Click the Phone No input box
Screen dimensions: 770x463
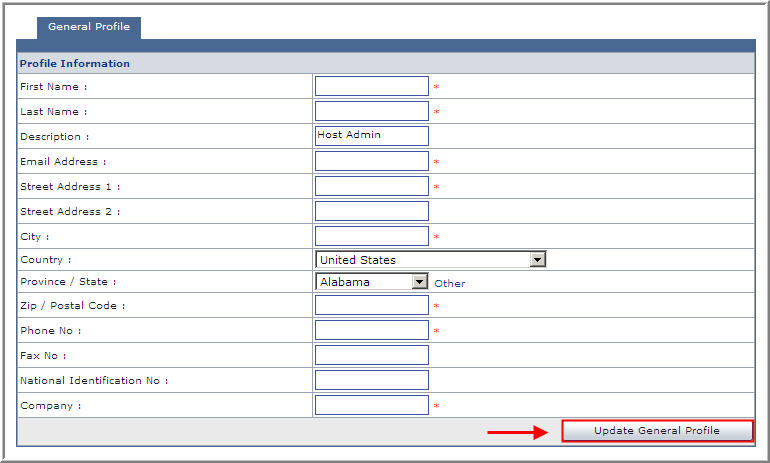[x=371, y=330]
